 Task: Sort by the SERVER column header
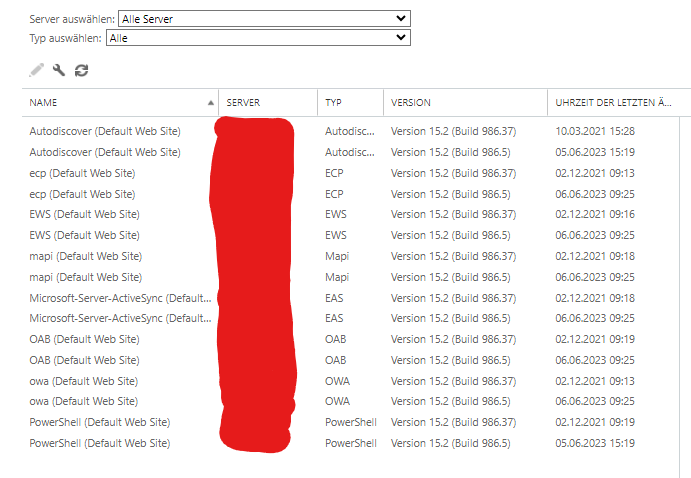coord(268,103)
